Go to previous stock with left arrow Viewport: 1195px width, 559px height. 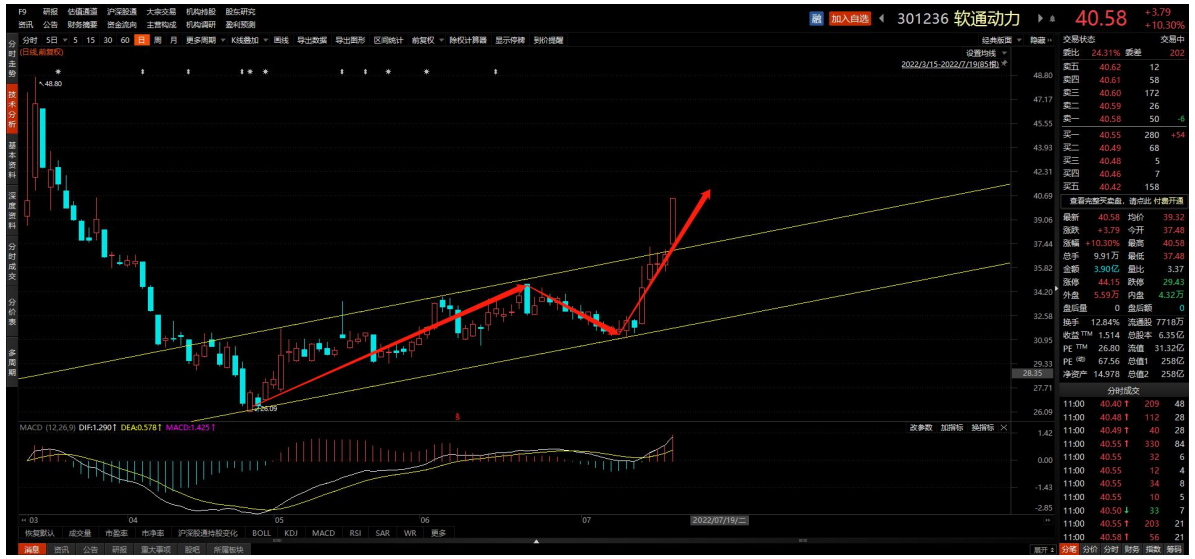882,19
